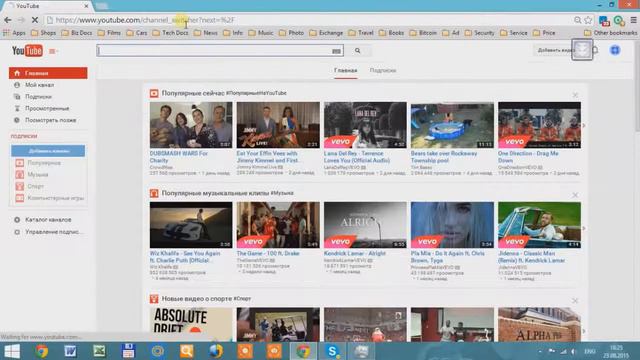The image size is (640, 360).
Task: Open the Jidenna - Classic Man thumbnail
Action: pyautogui.click(x=539, y=225)
